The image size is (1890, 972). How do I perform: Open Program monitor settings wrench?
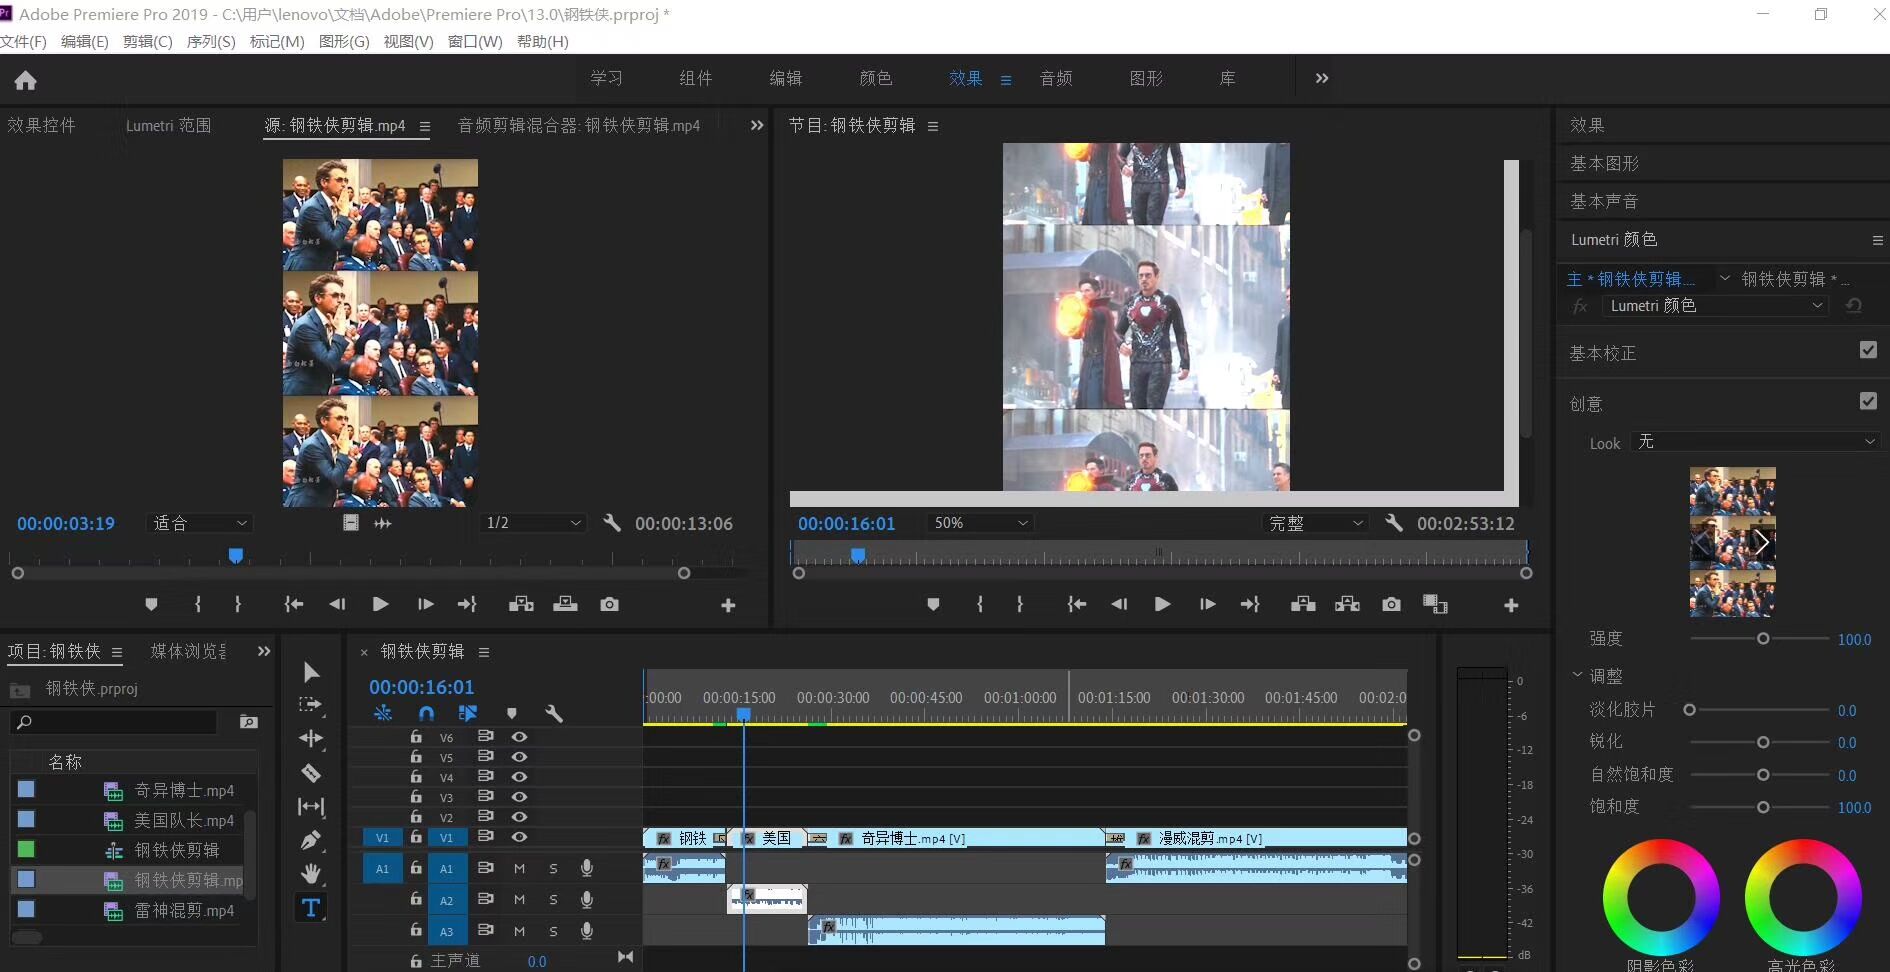[1394, 522]
